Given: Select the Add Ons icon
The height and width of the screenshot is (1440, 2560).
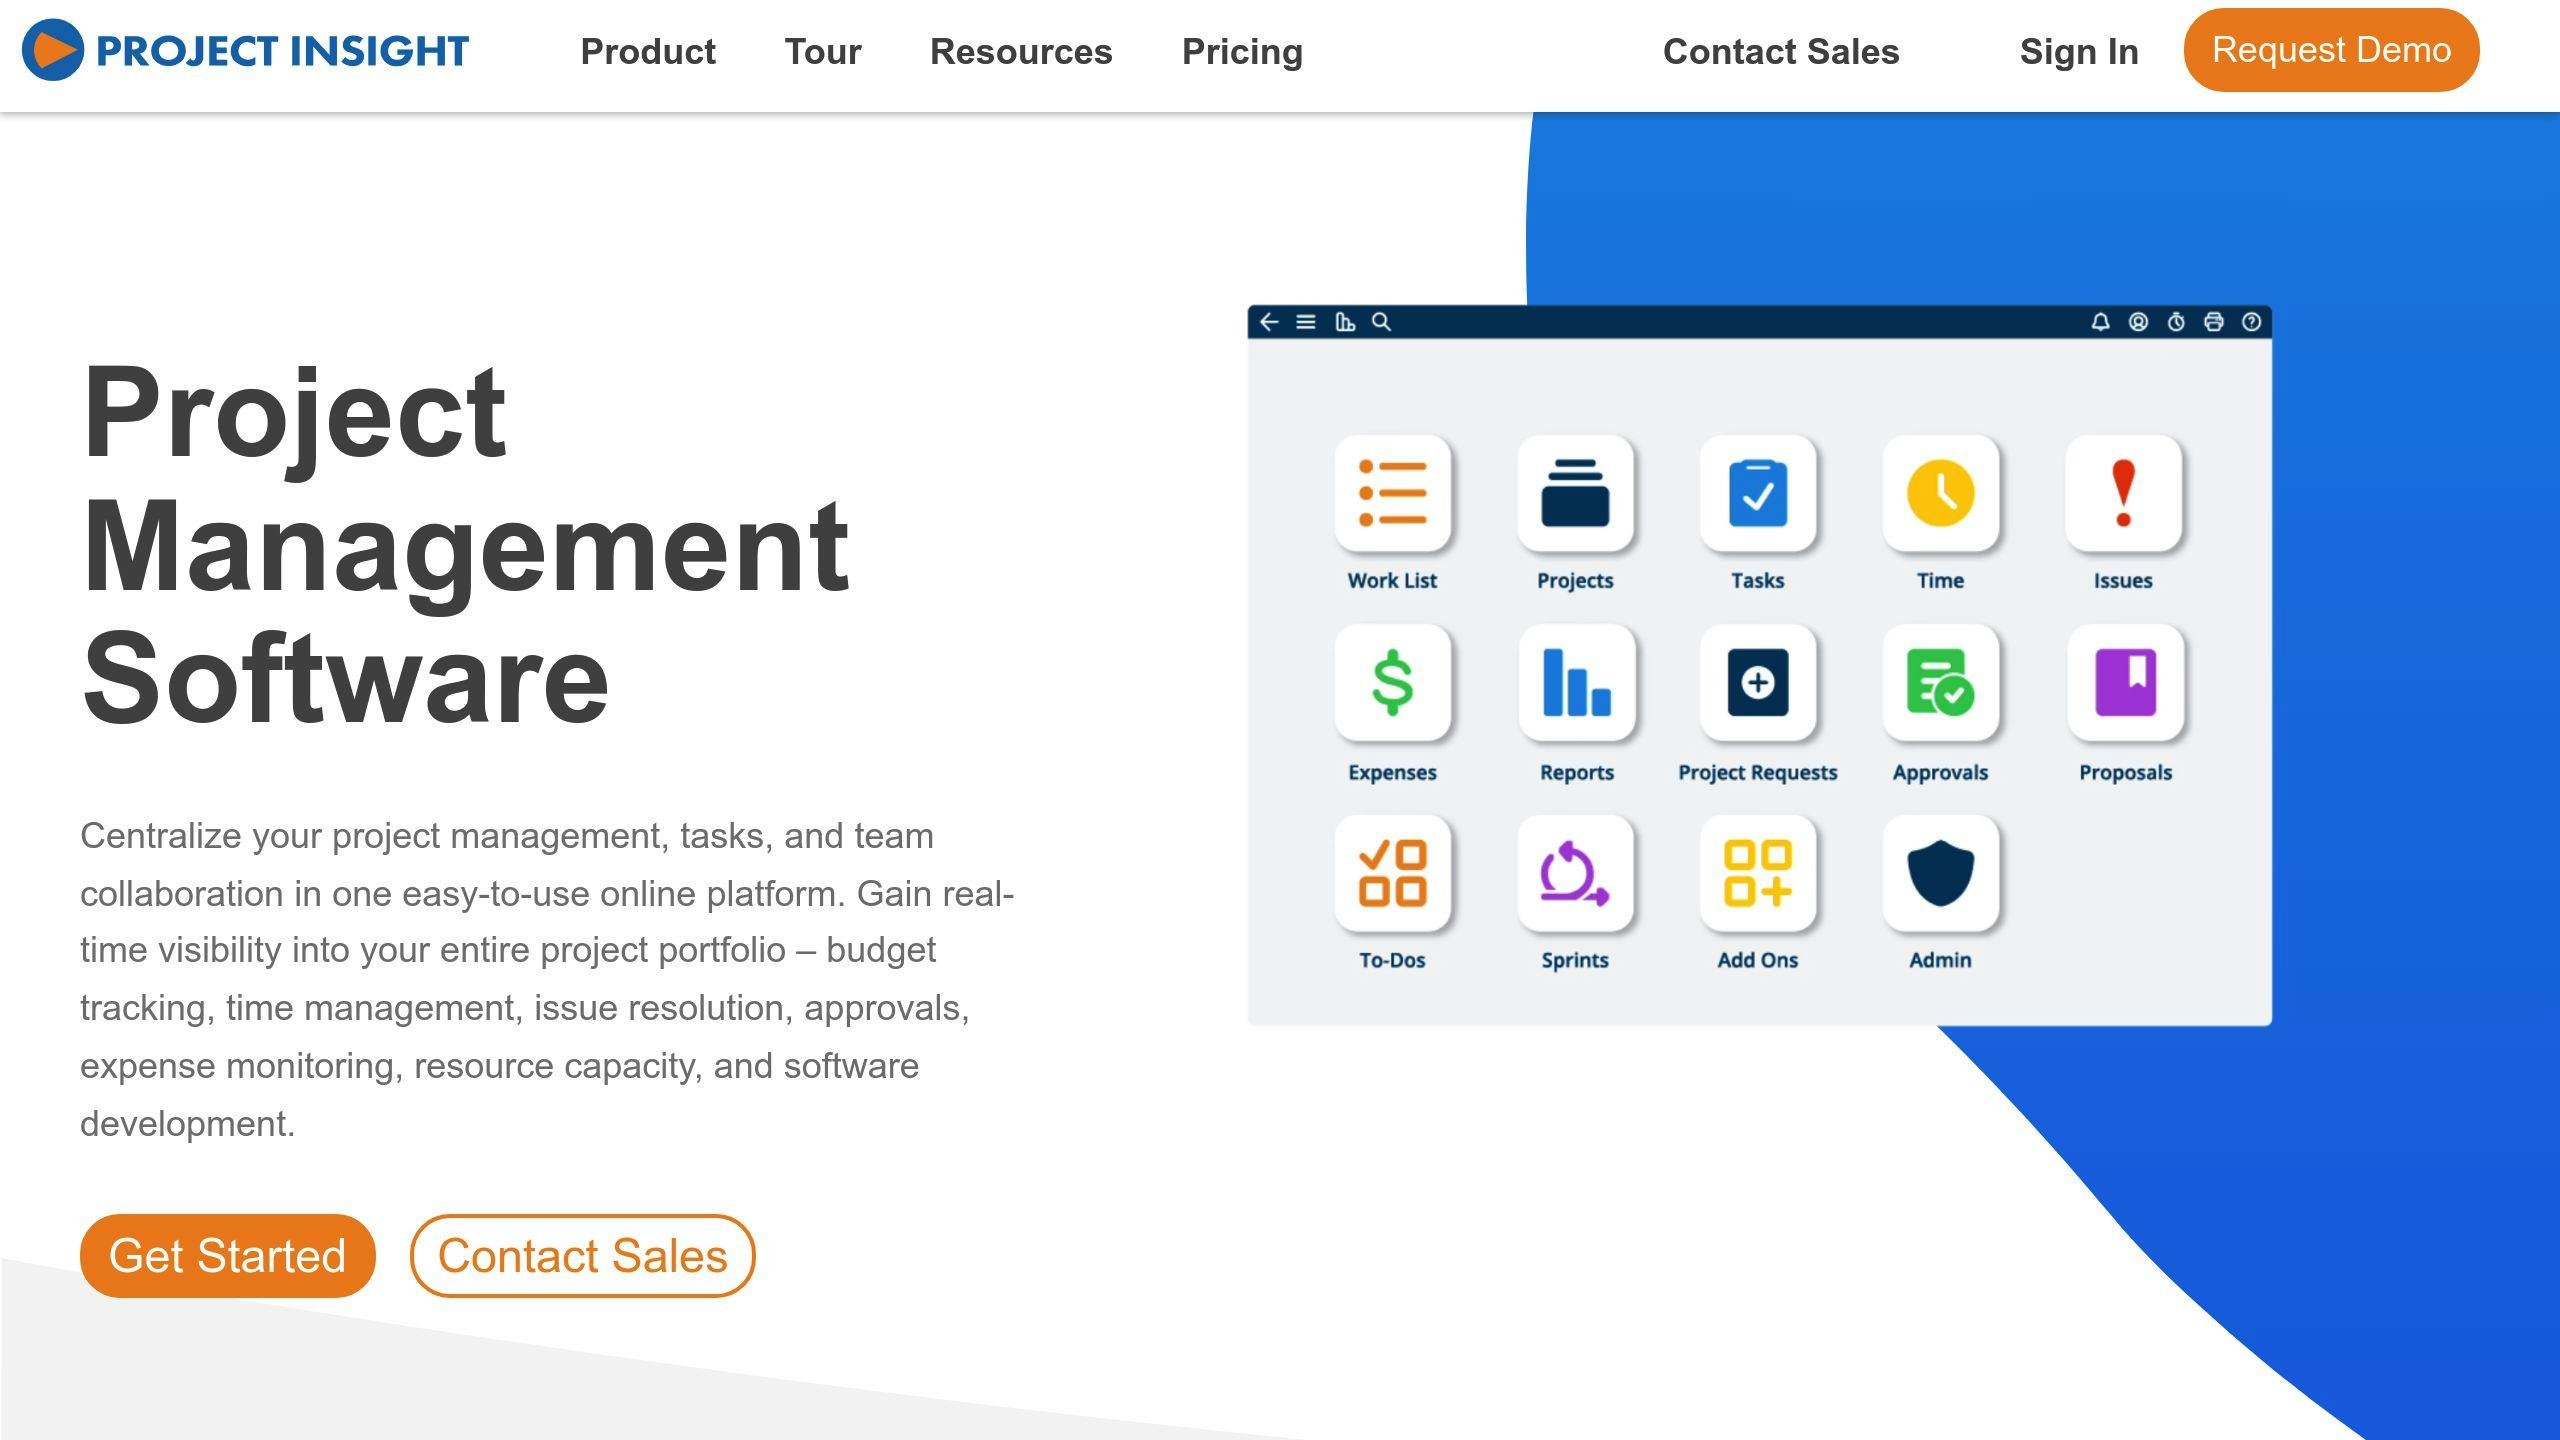Looking at the screenshot, I should (x=1758, y=874).
